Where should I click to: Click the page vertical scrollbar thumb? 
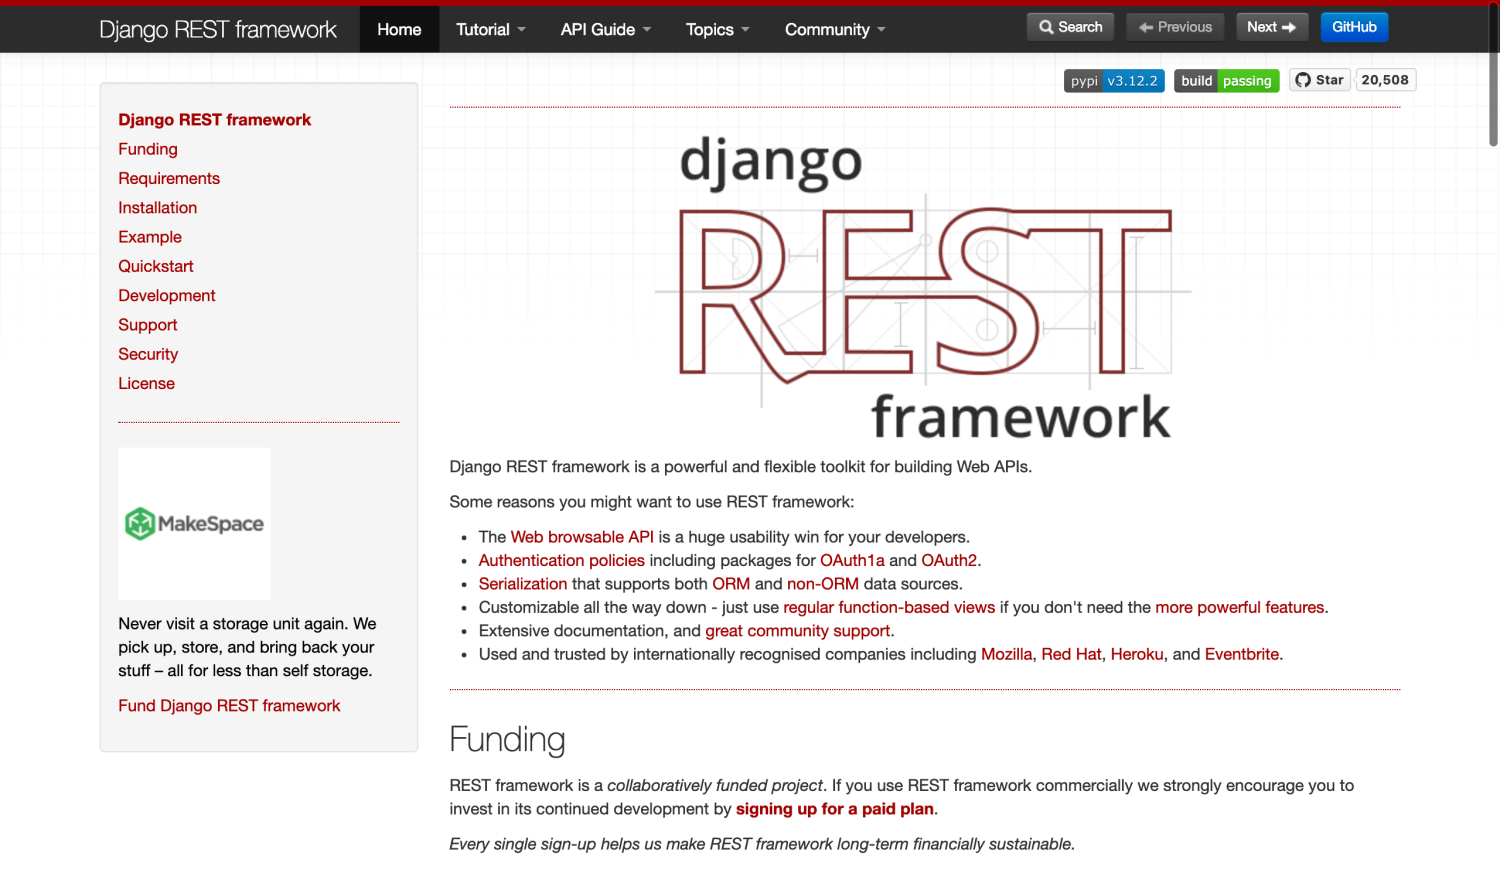pyautogui.click(x=1493, y=77)
